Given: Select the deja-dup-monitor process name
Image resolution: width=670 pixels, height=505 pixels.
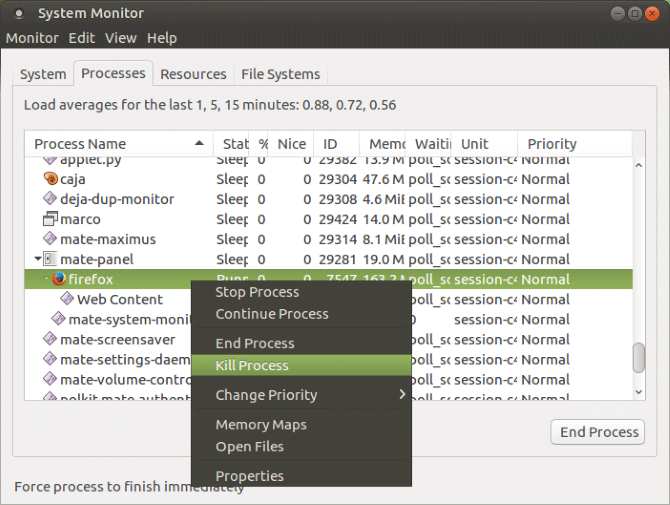Looking at the screenshot, I should pyautogui.click(x=117, y=199).
